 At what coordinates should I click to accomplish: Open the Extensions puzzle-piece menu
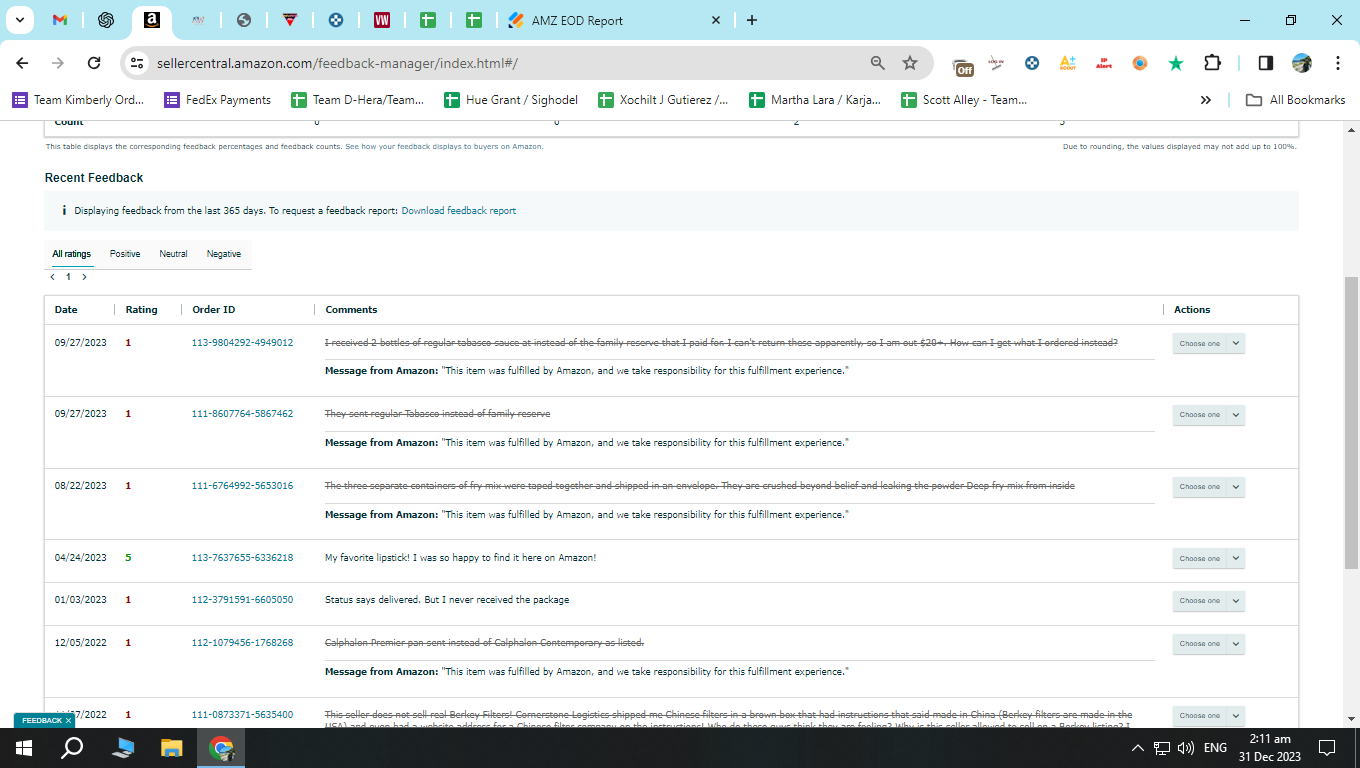1212,63
